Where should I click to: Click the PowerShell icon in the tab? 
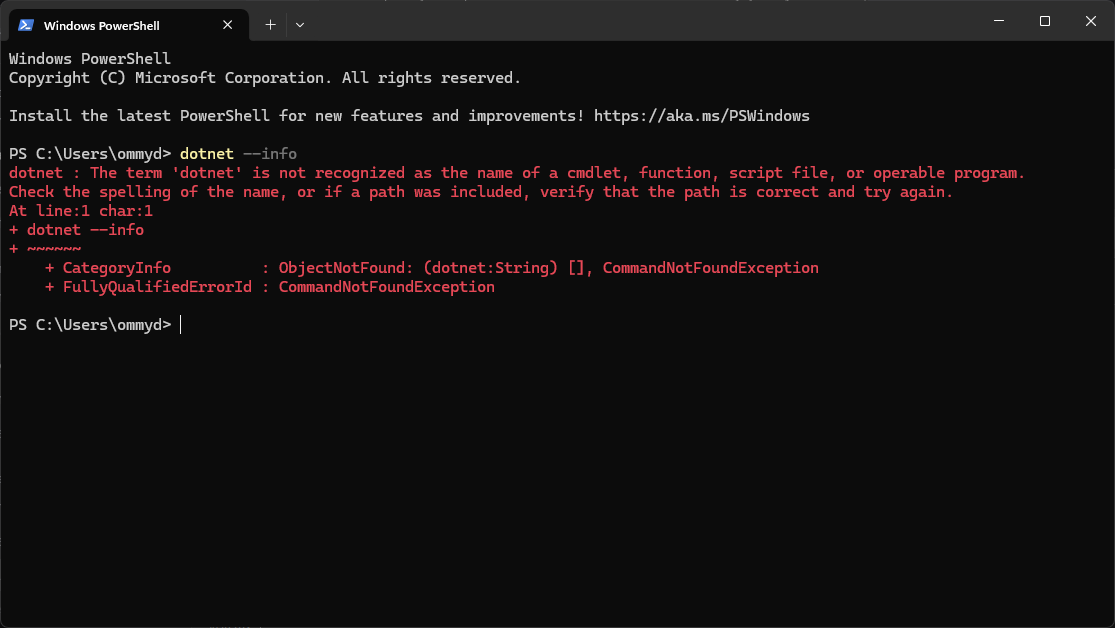coord(26,25)
